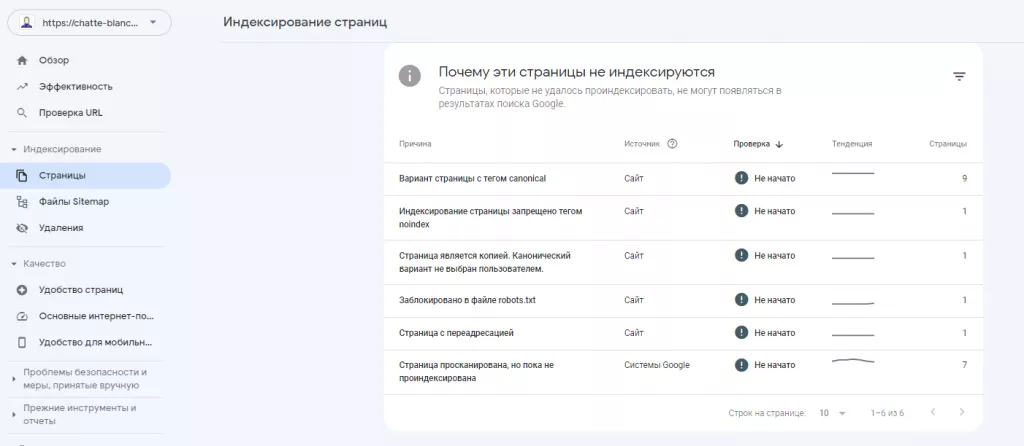
Task: Click the info icon beside the heading
Action: tap(409, 75)
